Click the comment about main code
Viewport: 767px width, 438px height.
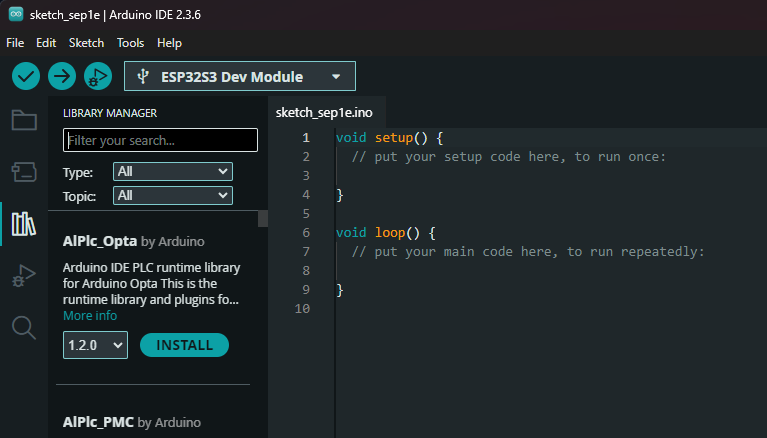tap(528, 252)
